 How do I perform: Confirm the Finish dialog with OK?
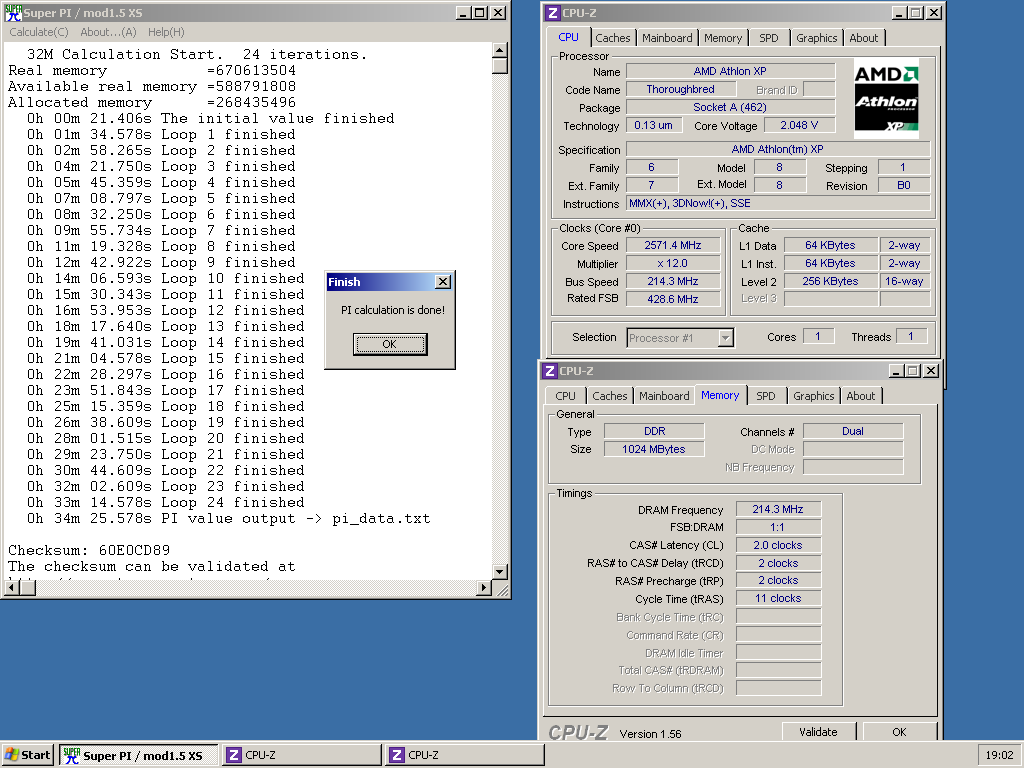click(390, 344)
